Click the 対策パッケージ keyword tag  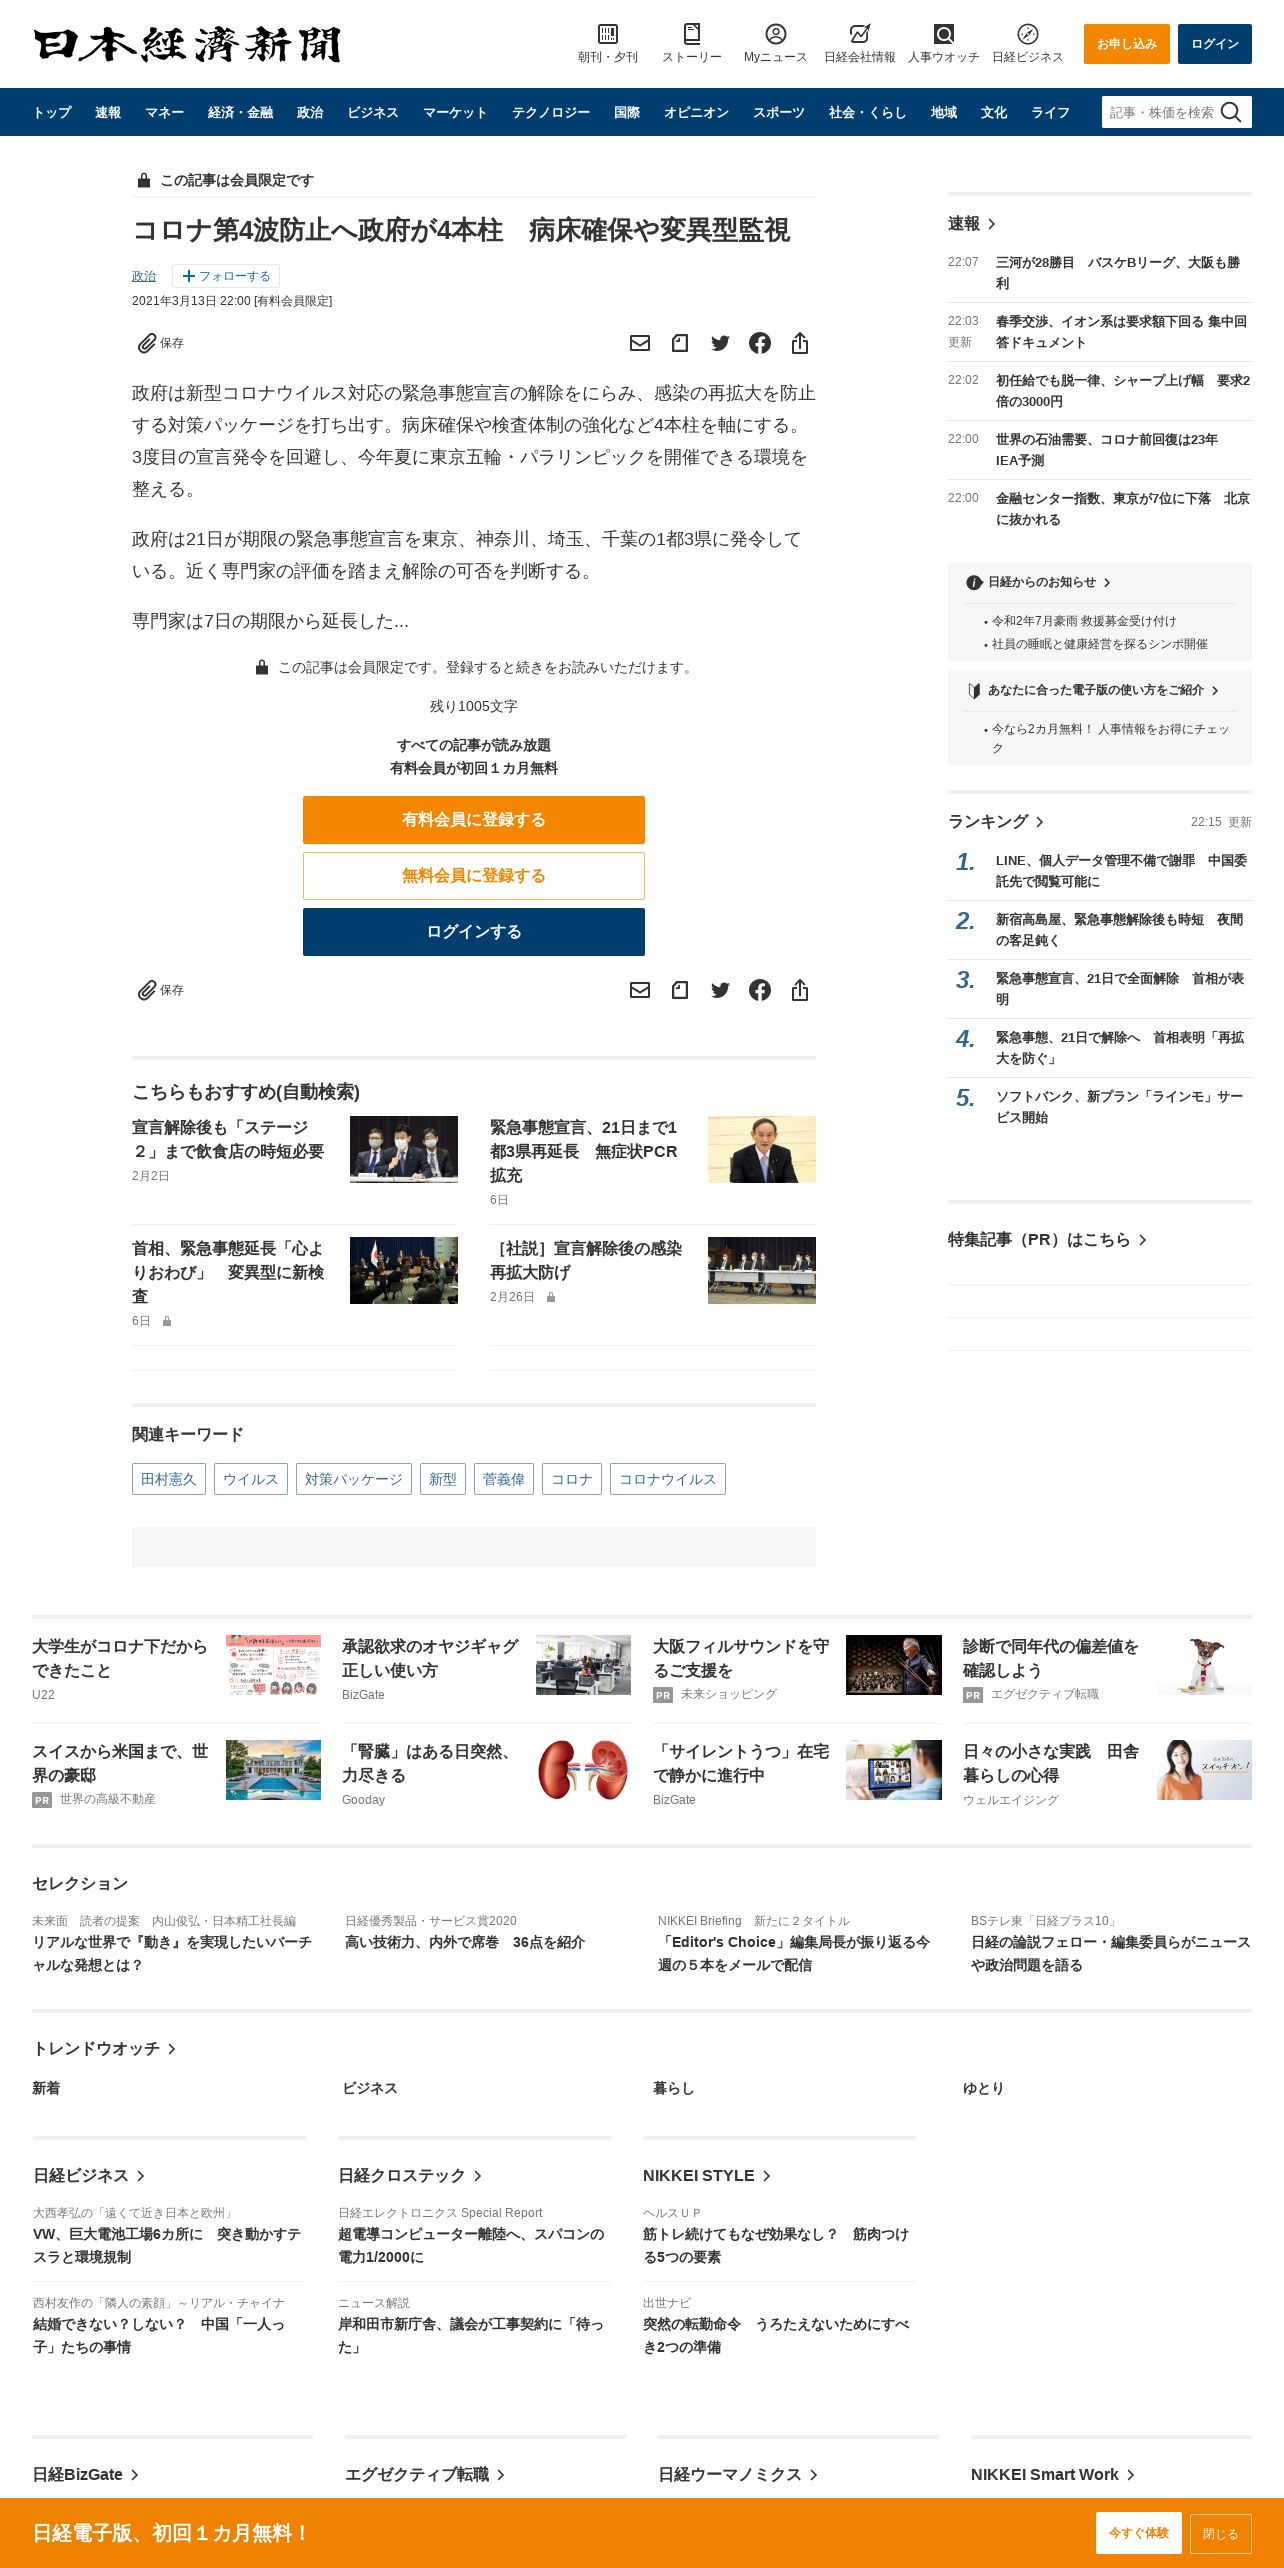354,1479
